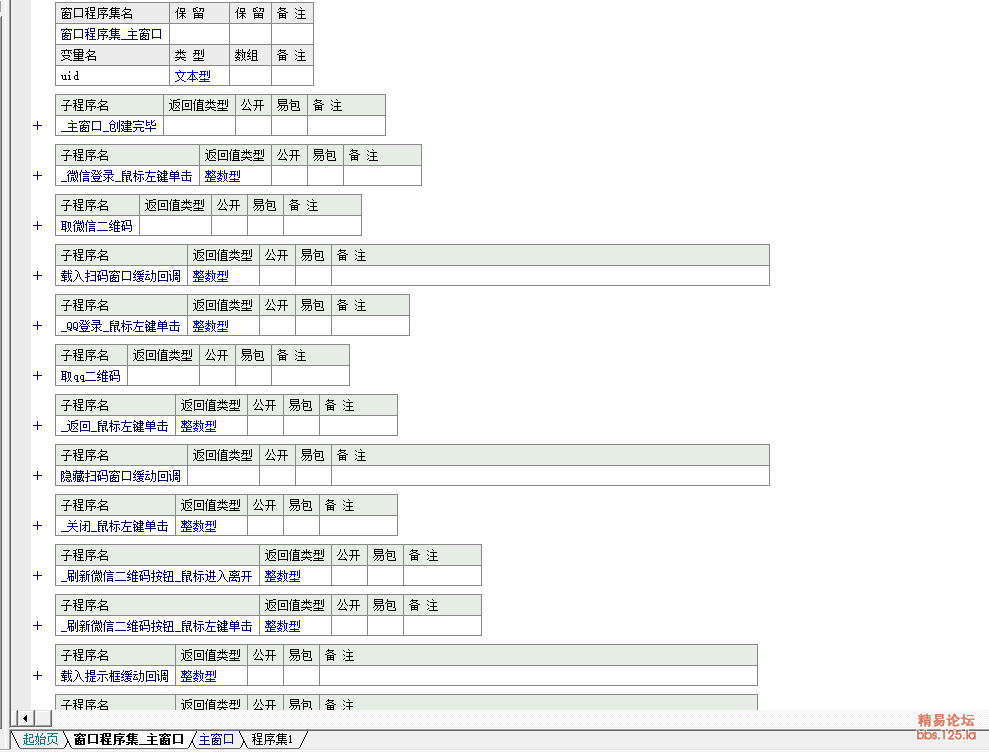The image size is (989, 752).
Task: Select the 窗口程序集_主窗口 name cell
Action: pyautogui.click(x=111, y=35)
